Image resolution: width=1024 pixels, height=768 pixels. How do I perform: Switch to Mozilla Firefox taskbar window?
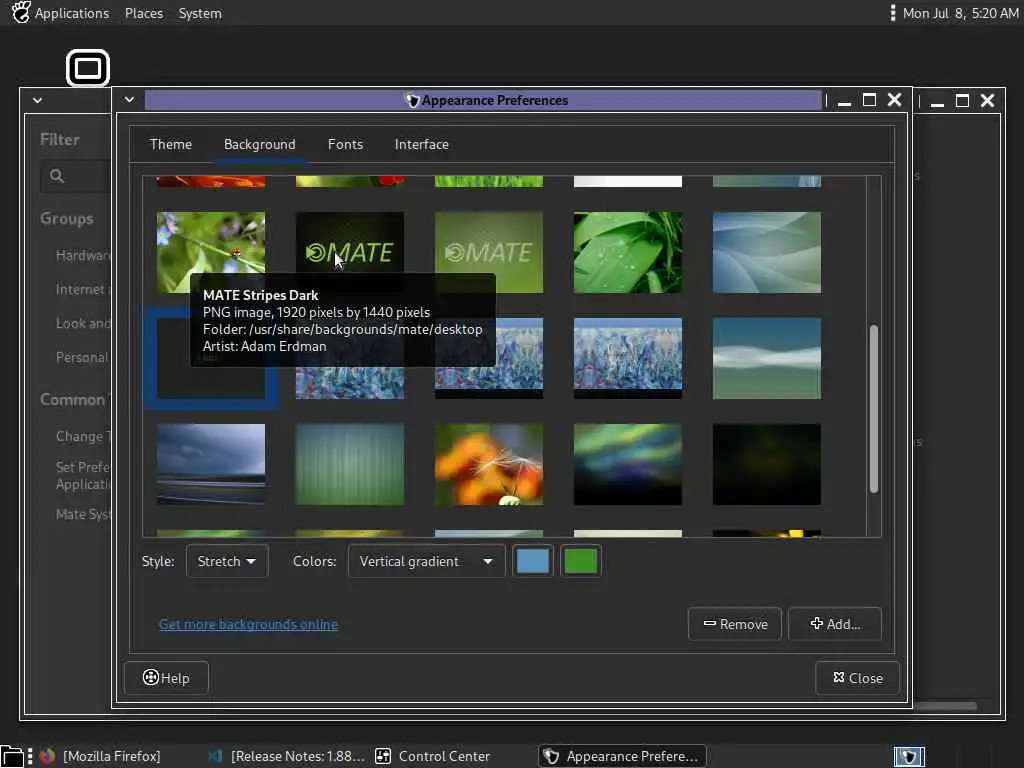point(100,756)
